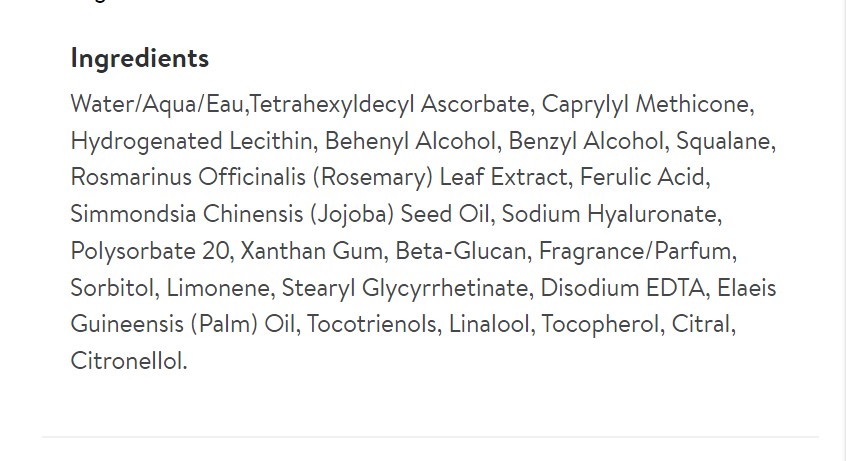Screen dimensions: 846x461
Task: Click the Simmondsia Chinensis (Jojoba) text
Action: point(233,215)
